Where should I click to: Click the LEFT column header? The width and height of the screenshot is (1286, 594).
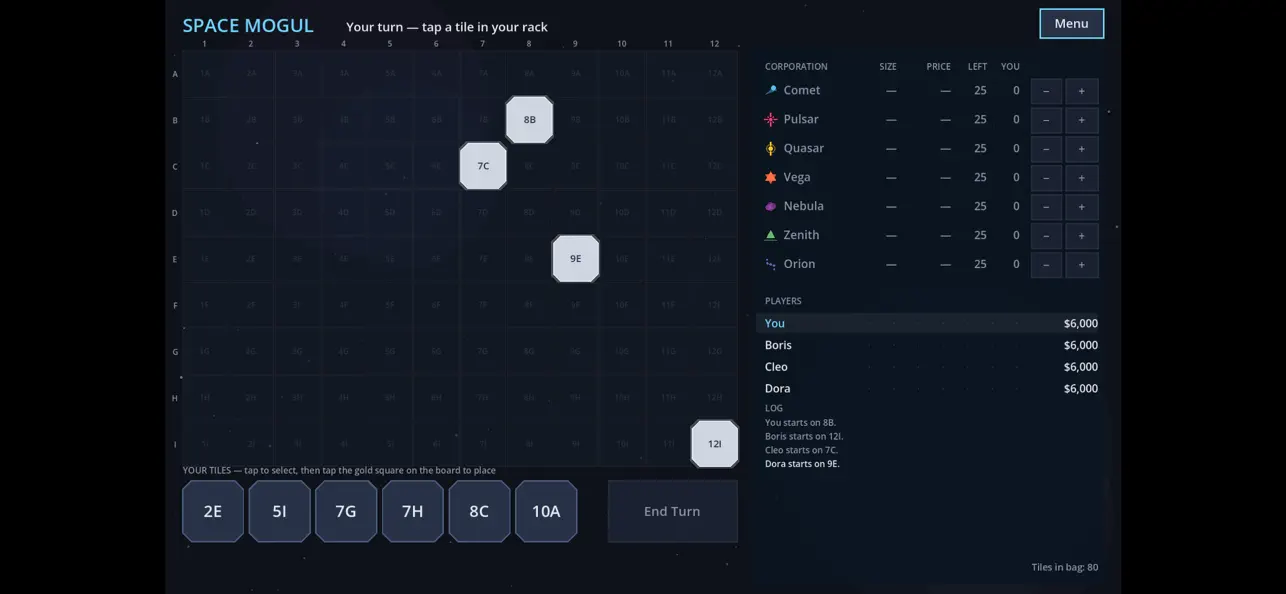point(977,67)
